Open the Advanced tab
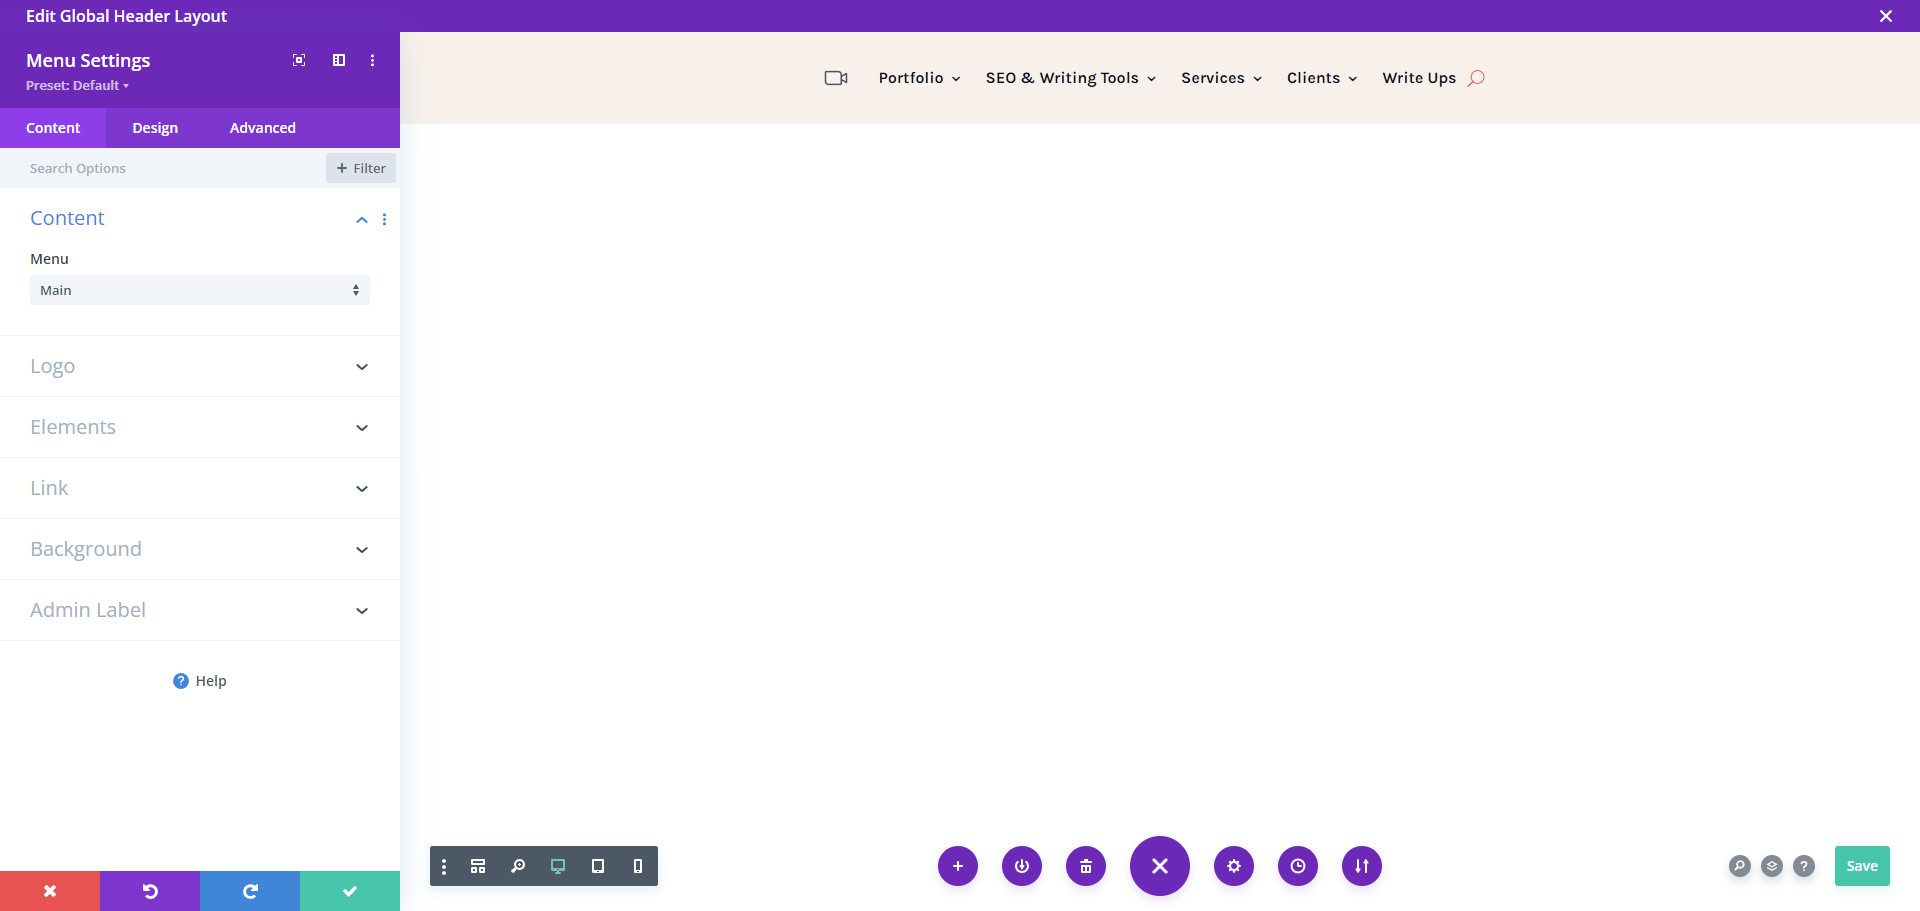 pos(262,127)
